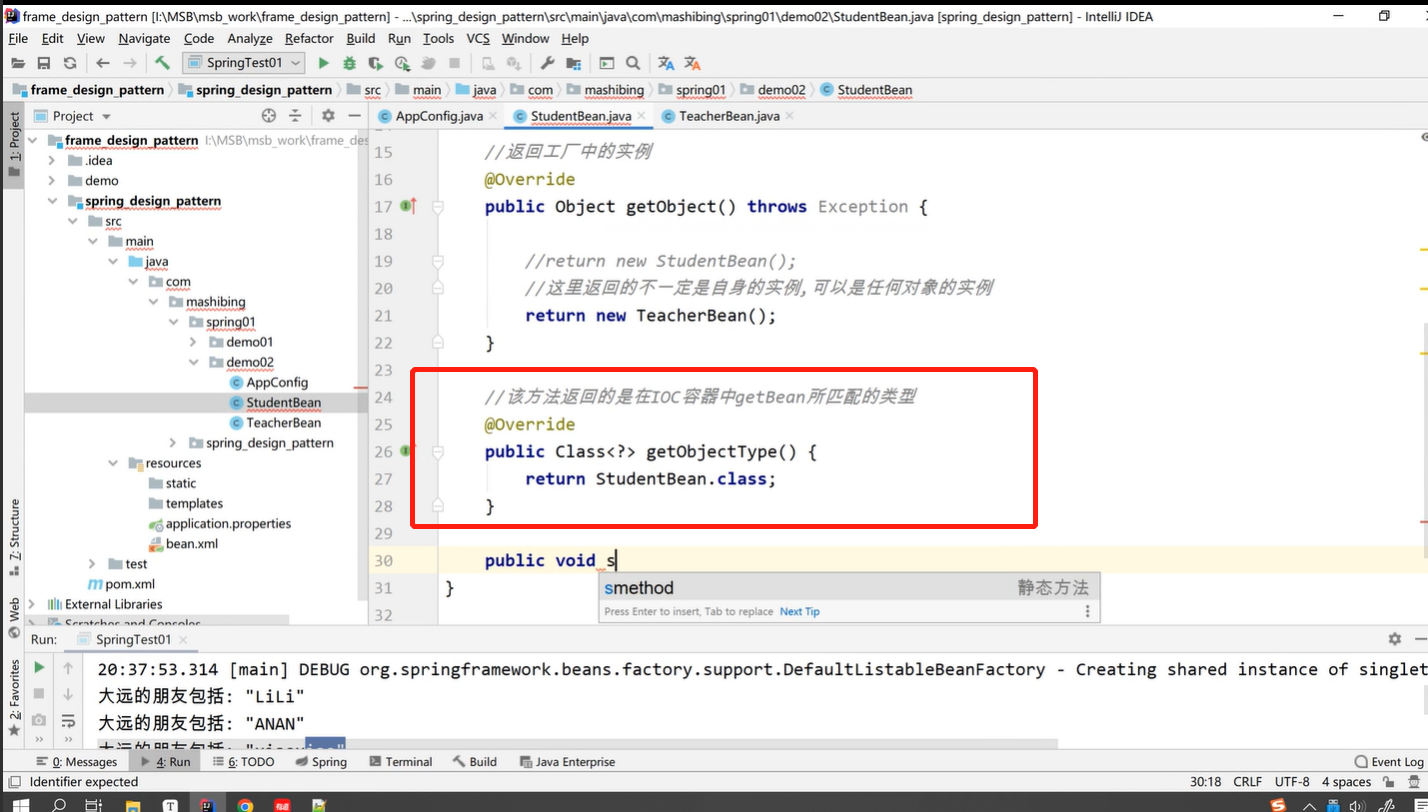Open the Event Log button
This screenshot has height=812, width=1428.
[x=1389, y=762]
